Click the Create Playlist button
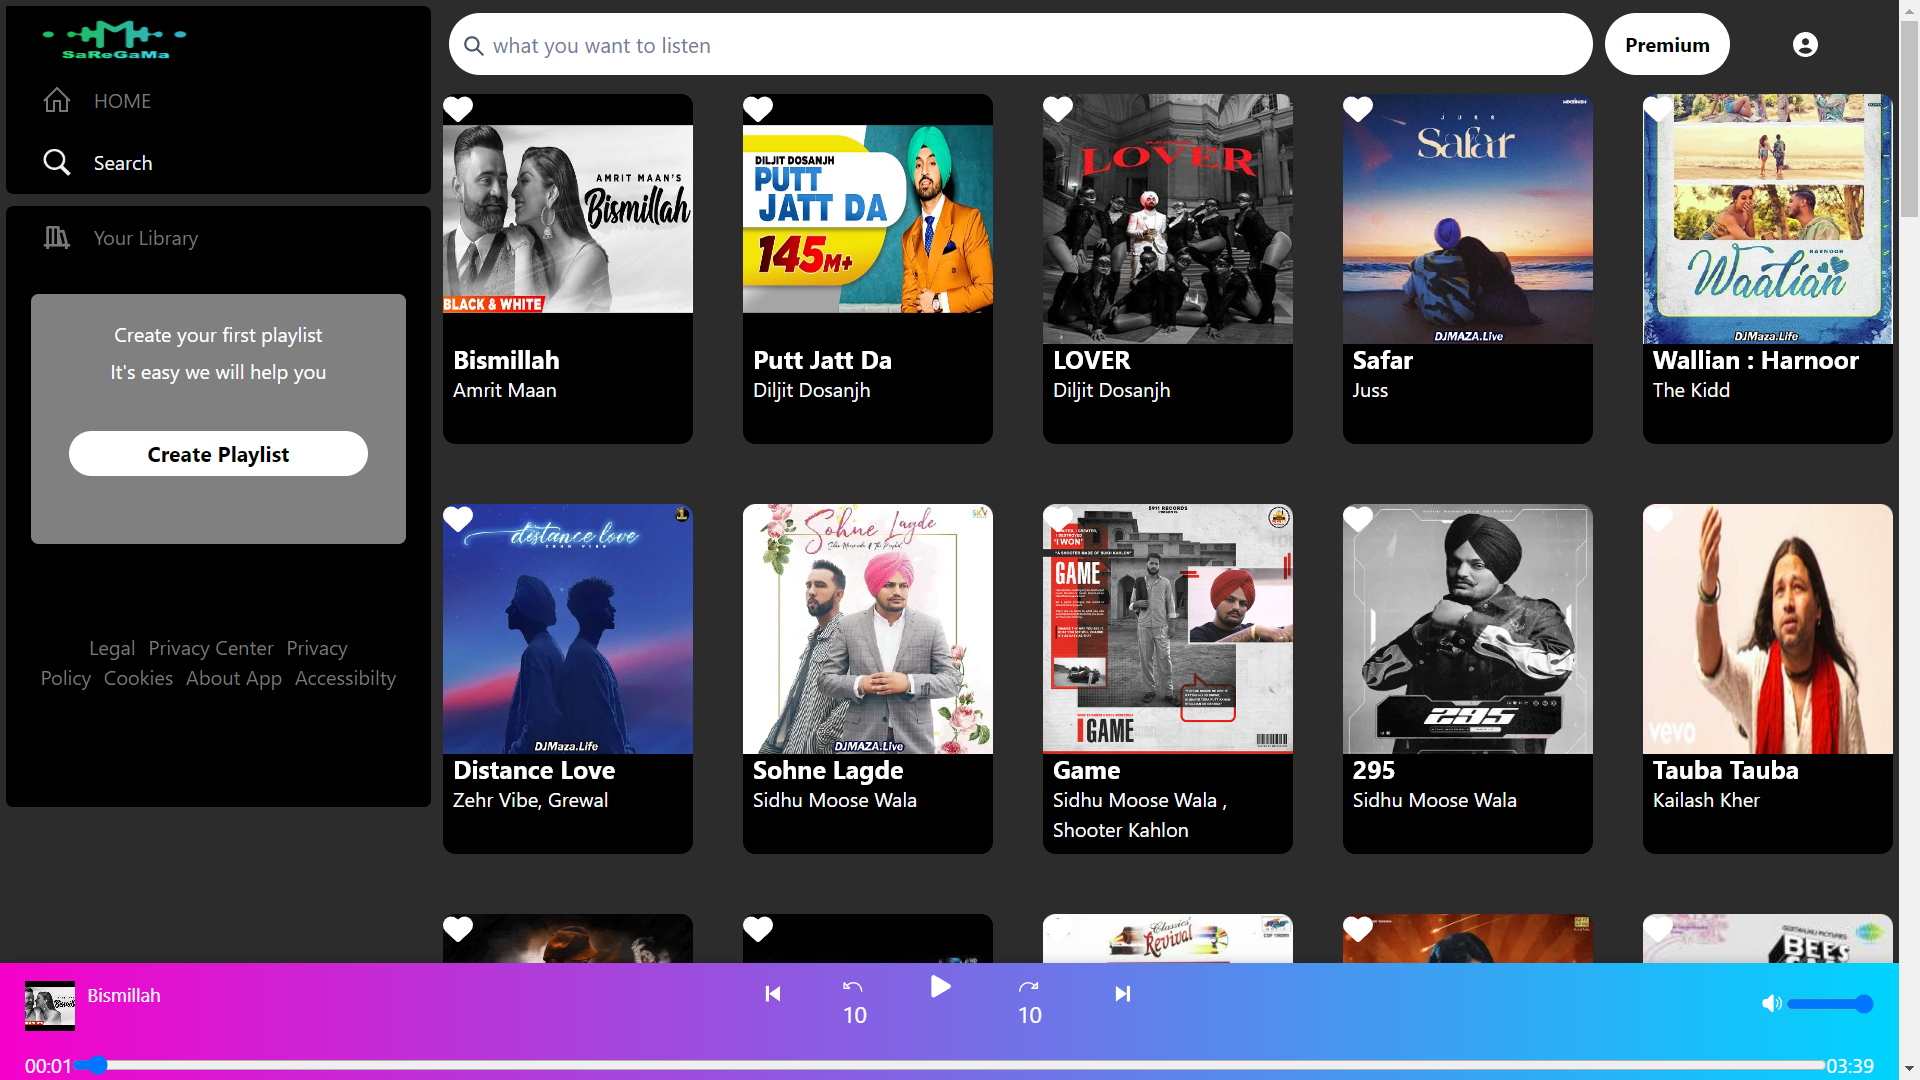Image resolution: width=1920 pixels, height=1080 pixels. [x=218, y=454]
